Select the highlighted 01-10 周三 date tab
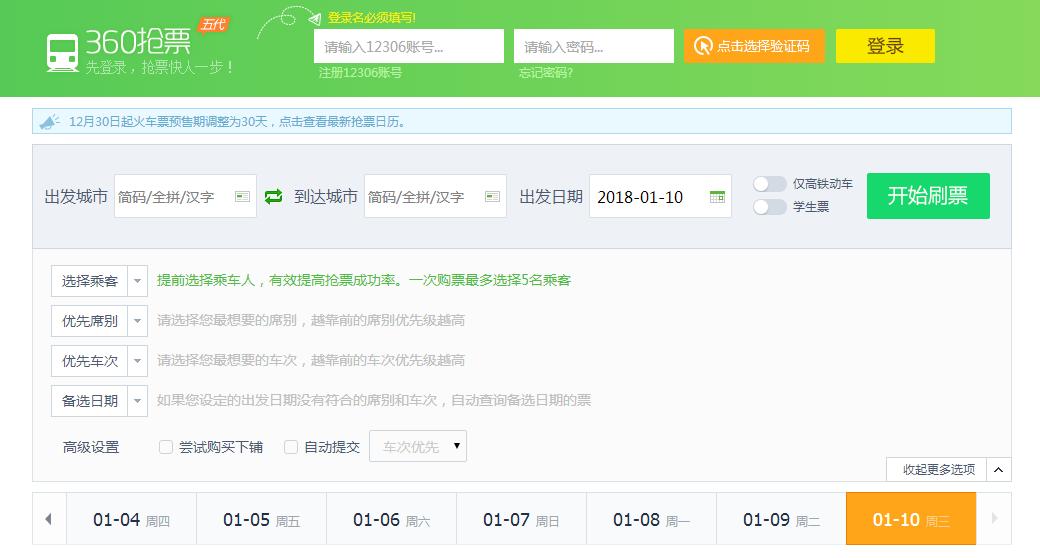Viewport: 1040px width, 558px height. pos(911,520)
